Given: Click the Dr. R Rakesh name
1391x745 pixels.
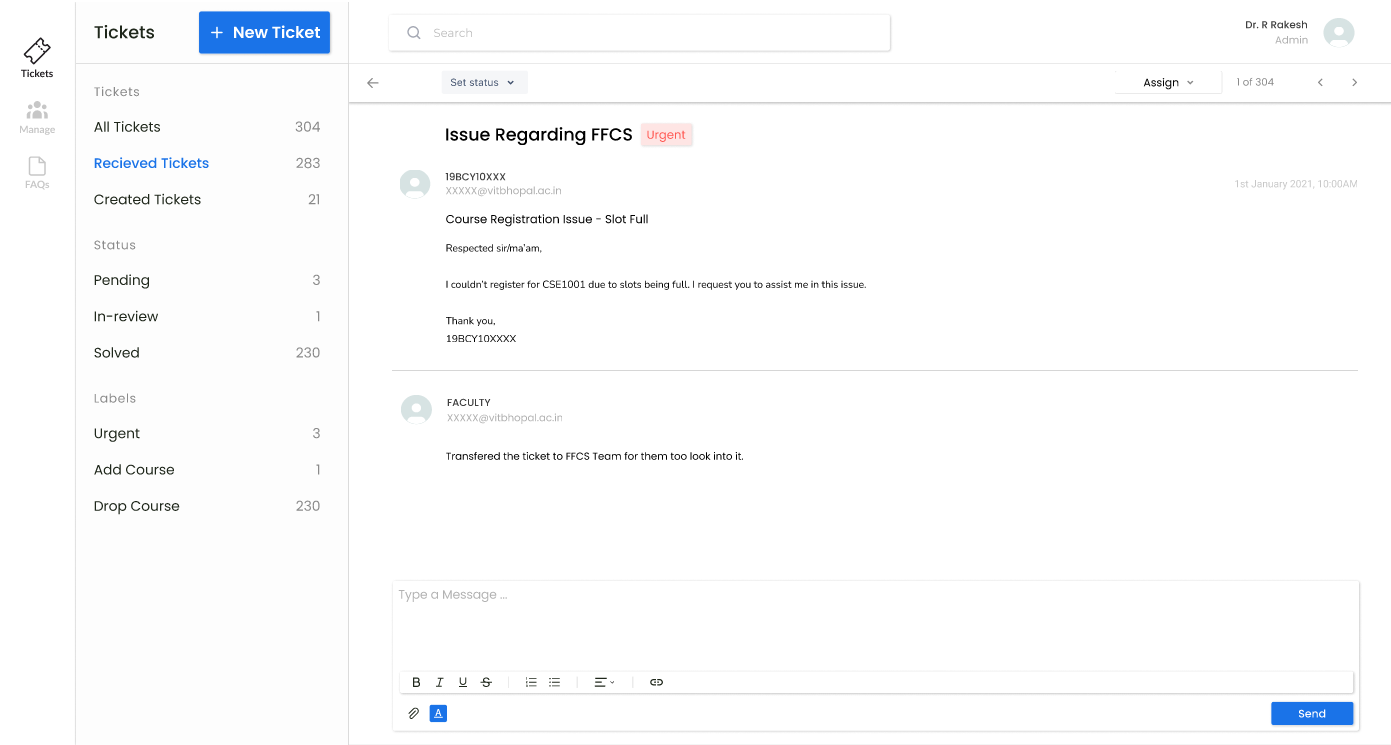Looking at the screenshot, I should point(1276,25).
